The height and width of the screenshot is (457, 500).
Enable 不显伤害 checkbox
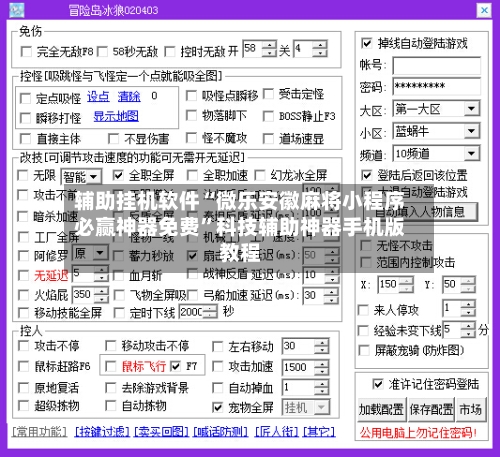113,139
